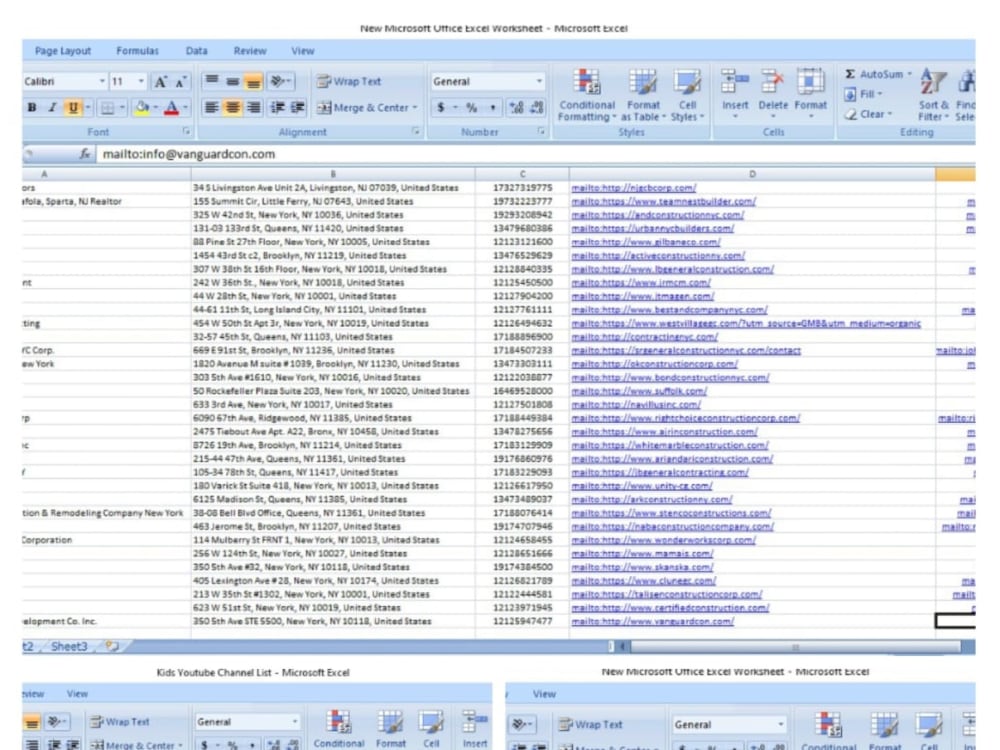Switch to the Sheet3 worksheet tab
This screenshot has height=750, width=1000.
click(x=69, y=646)
